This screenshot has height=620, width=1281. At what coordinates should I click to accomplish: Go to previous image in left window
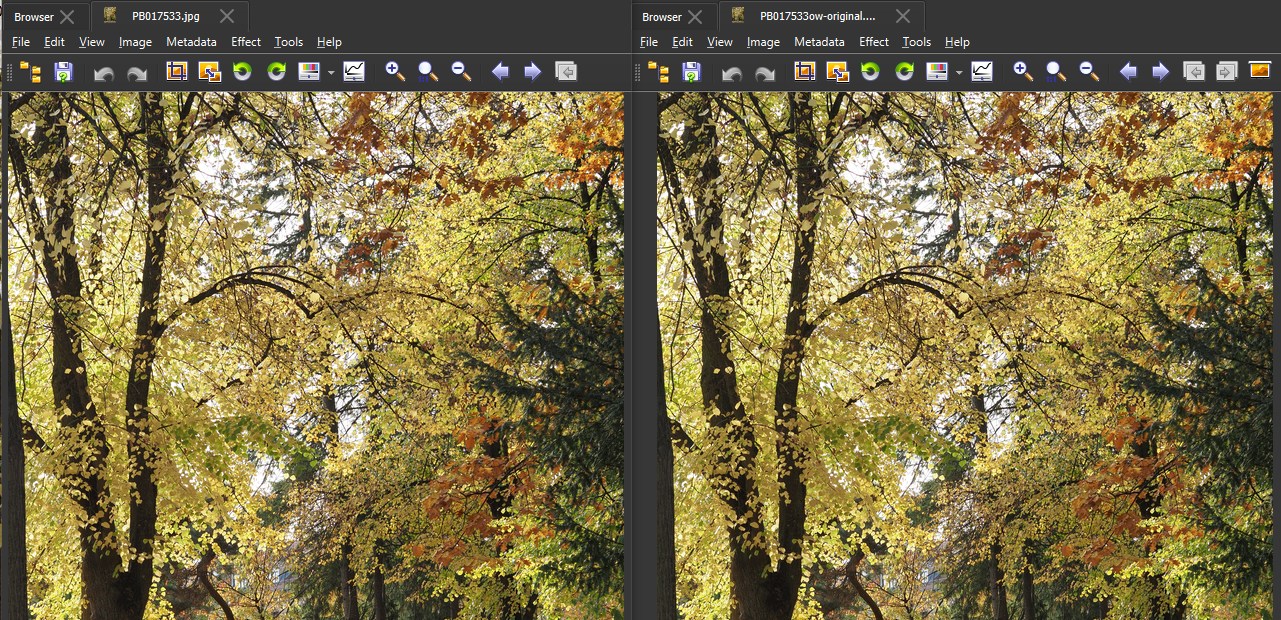(x=500, y=71)
